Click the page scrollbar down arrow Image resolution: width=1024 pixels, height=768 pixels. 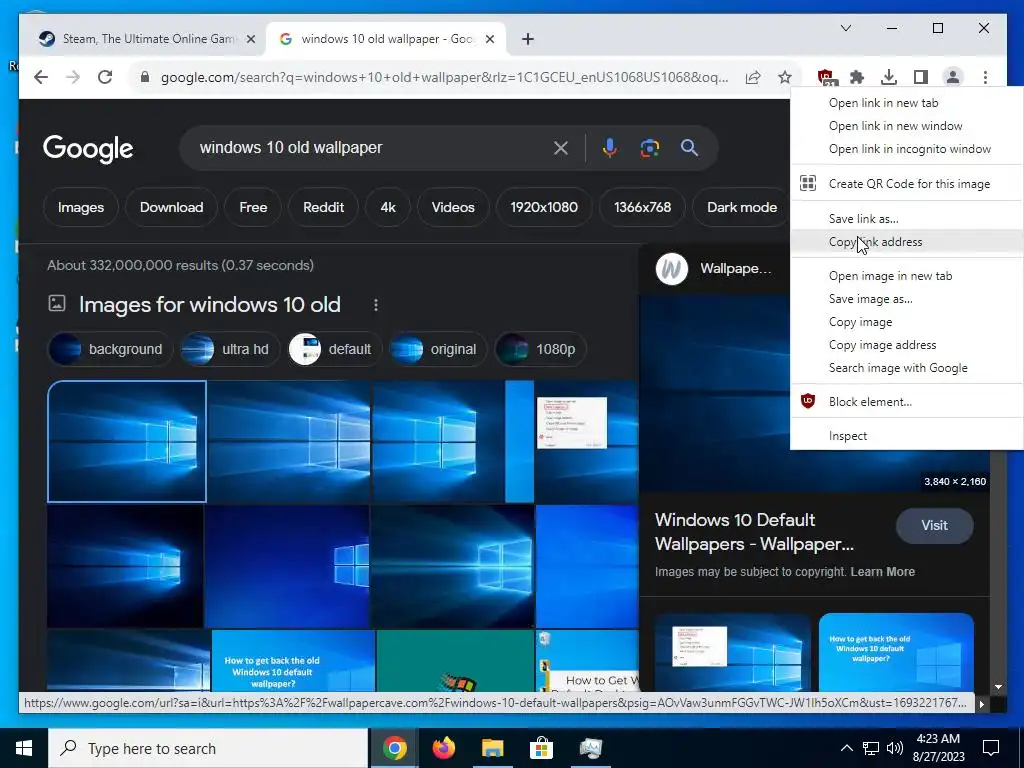(x=998, y=687)
